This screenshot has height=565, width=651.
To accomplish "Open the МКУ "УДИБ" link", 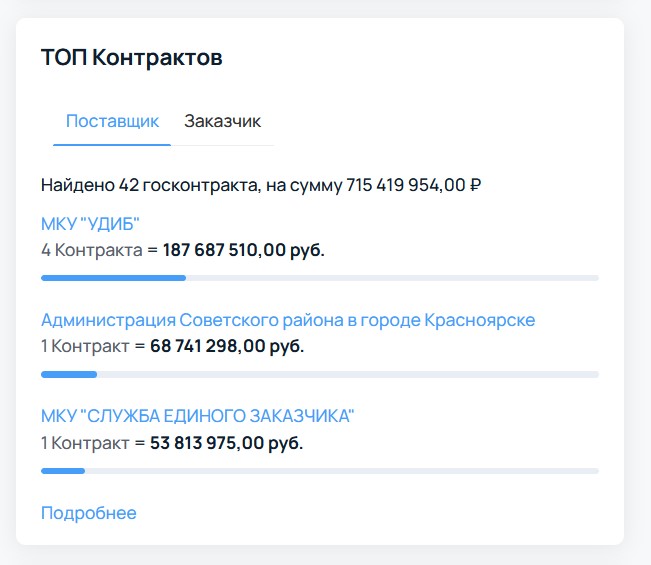I will tap(90, 223).
